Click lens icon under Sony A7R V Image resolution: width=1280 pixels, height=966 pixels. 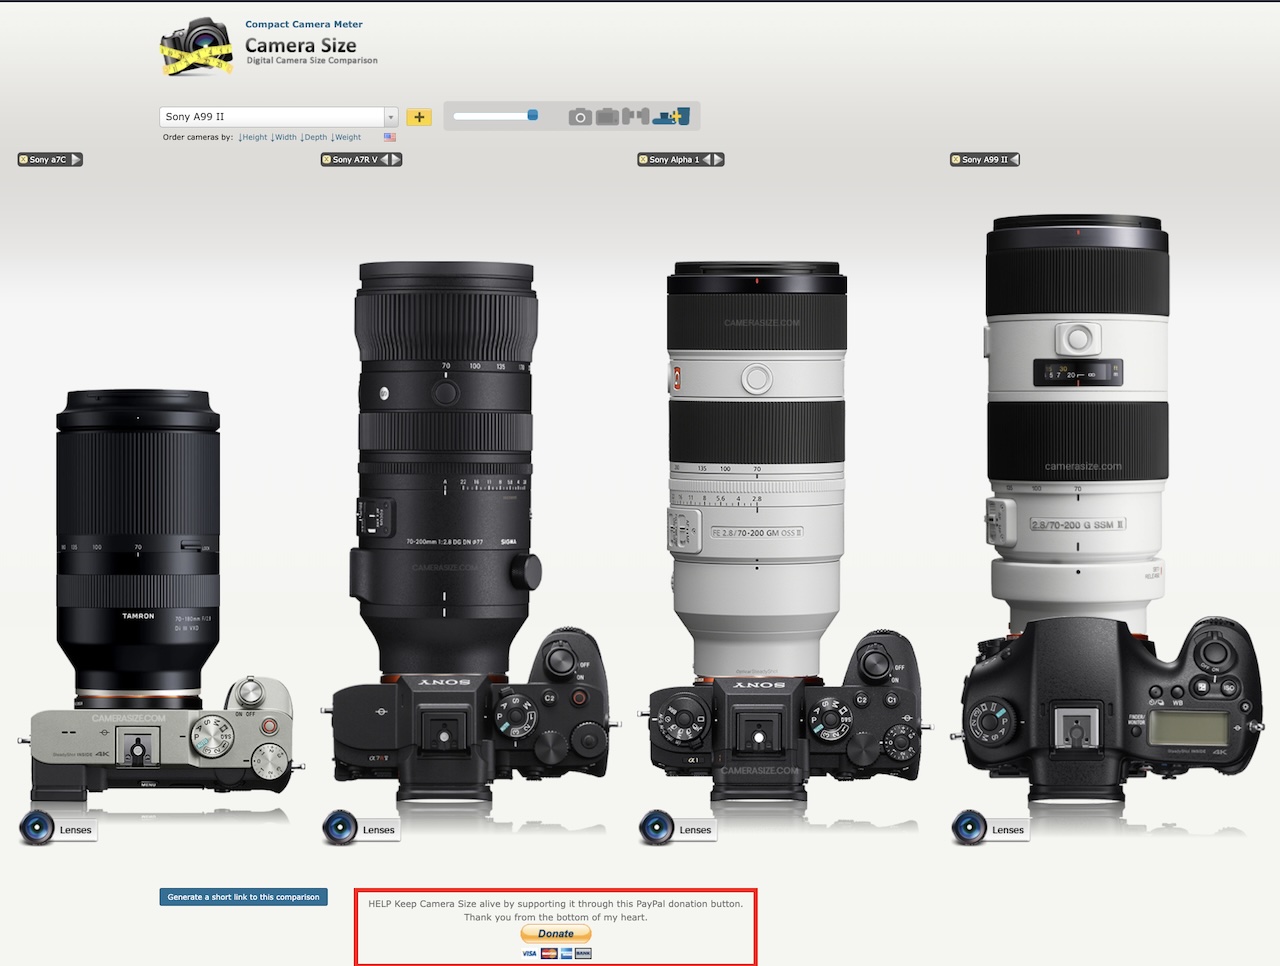[x=340, y=828]
